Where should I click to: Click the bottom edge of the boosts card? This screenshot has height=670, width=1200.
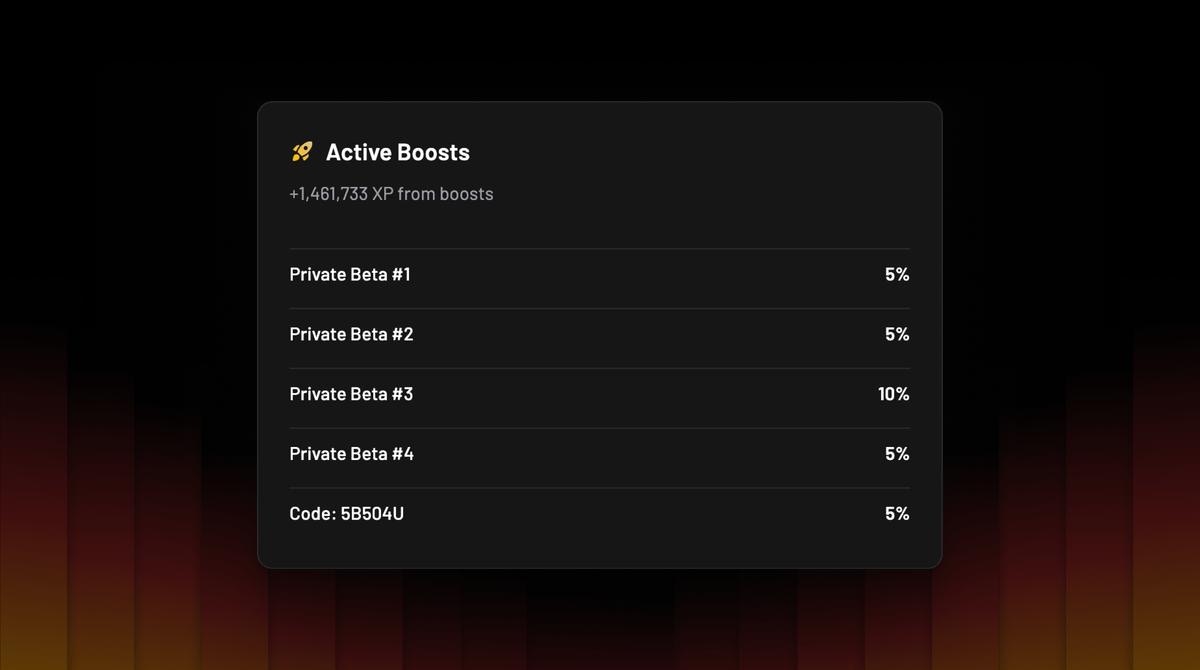(599, 566)
